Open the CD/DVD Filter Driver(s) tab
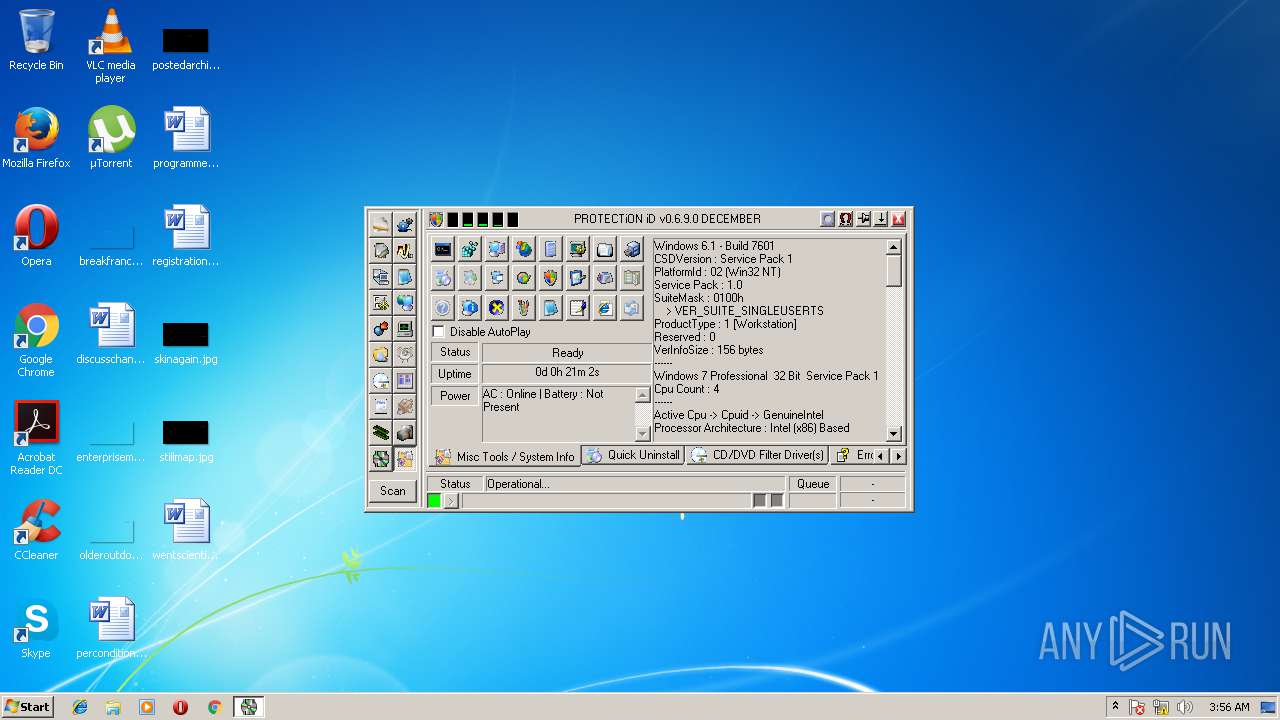Image resolution: width=1280 pixels, height=720 pixels. point(758,455)
